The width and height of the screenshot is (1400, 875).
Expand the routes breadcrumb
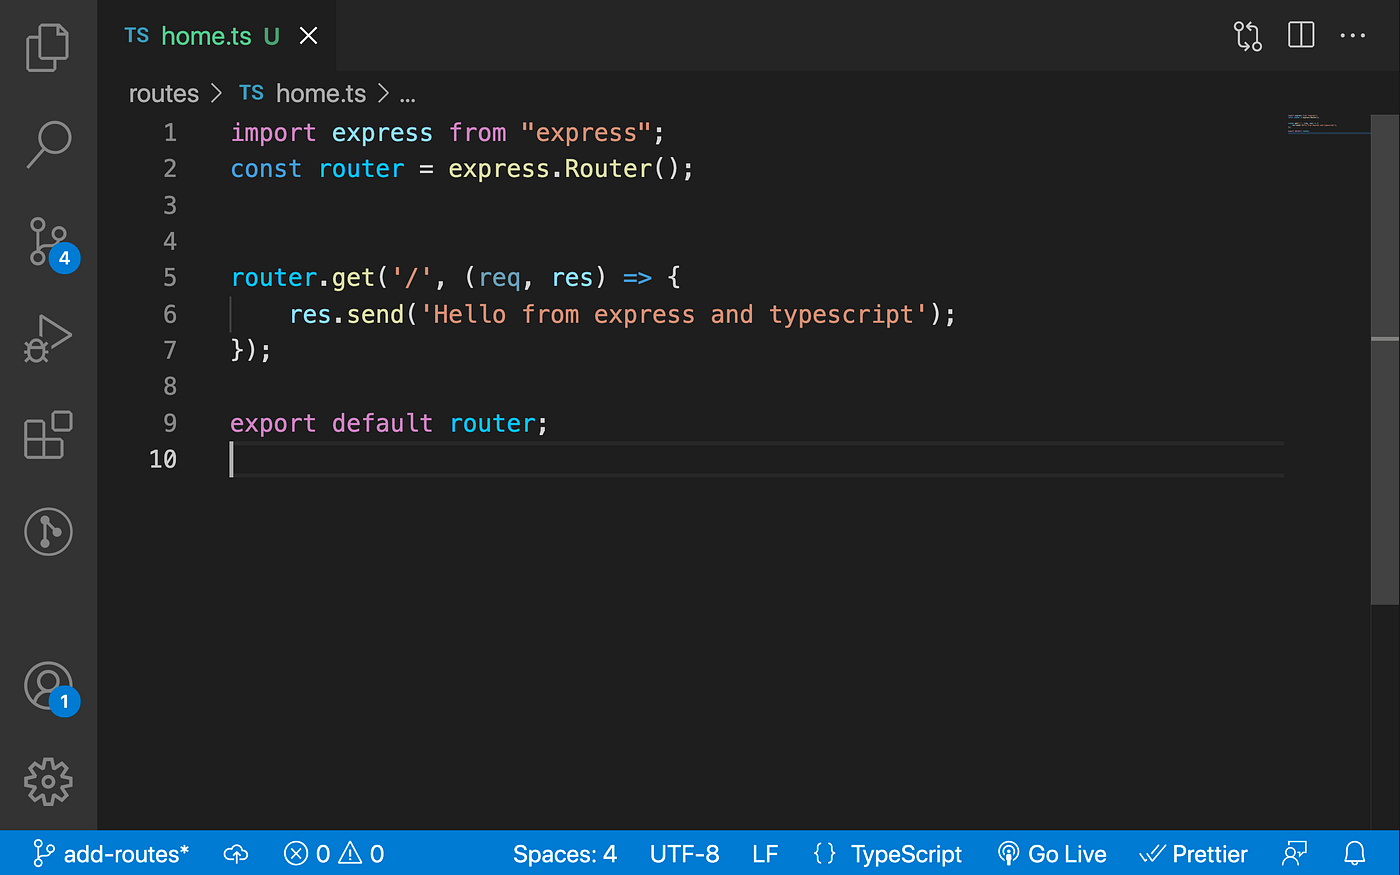pos(163,93)
